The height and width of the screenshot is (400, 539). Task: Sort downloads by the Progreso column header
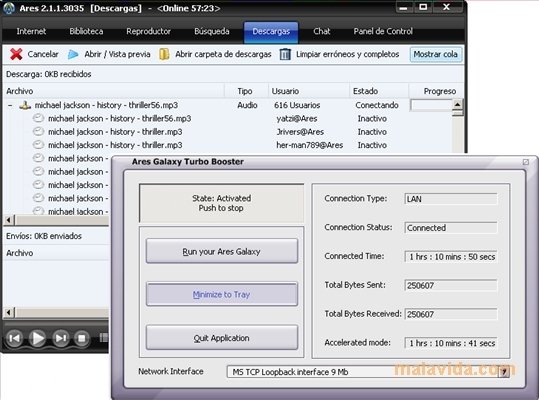point(436,91)
